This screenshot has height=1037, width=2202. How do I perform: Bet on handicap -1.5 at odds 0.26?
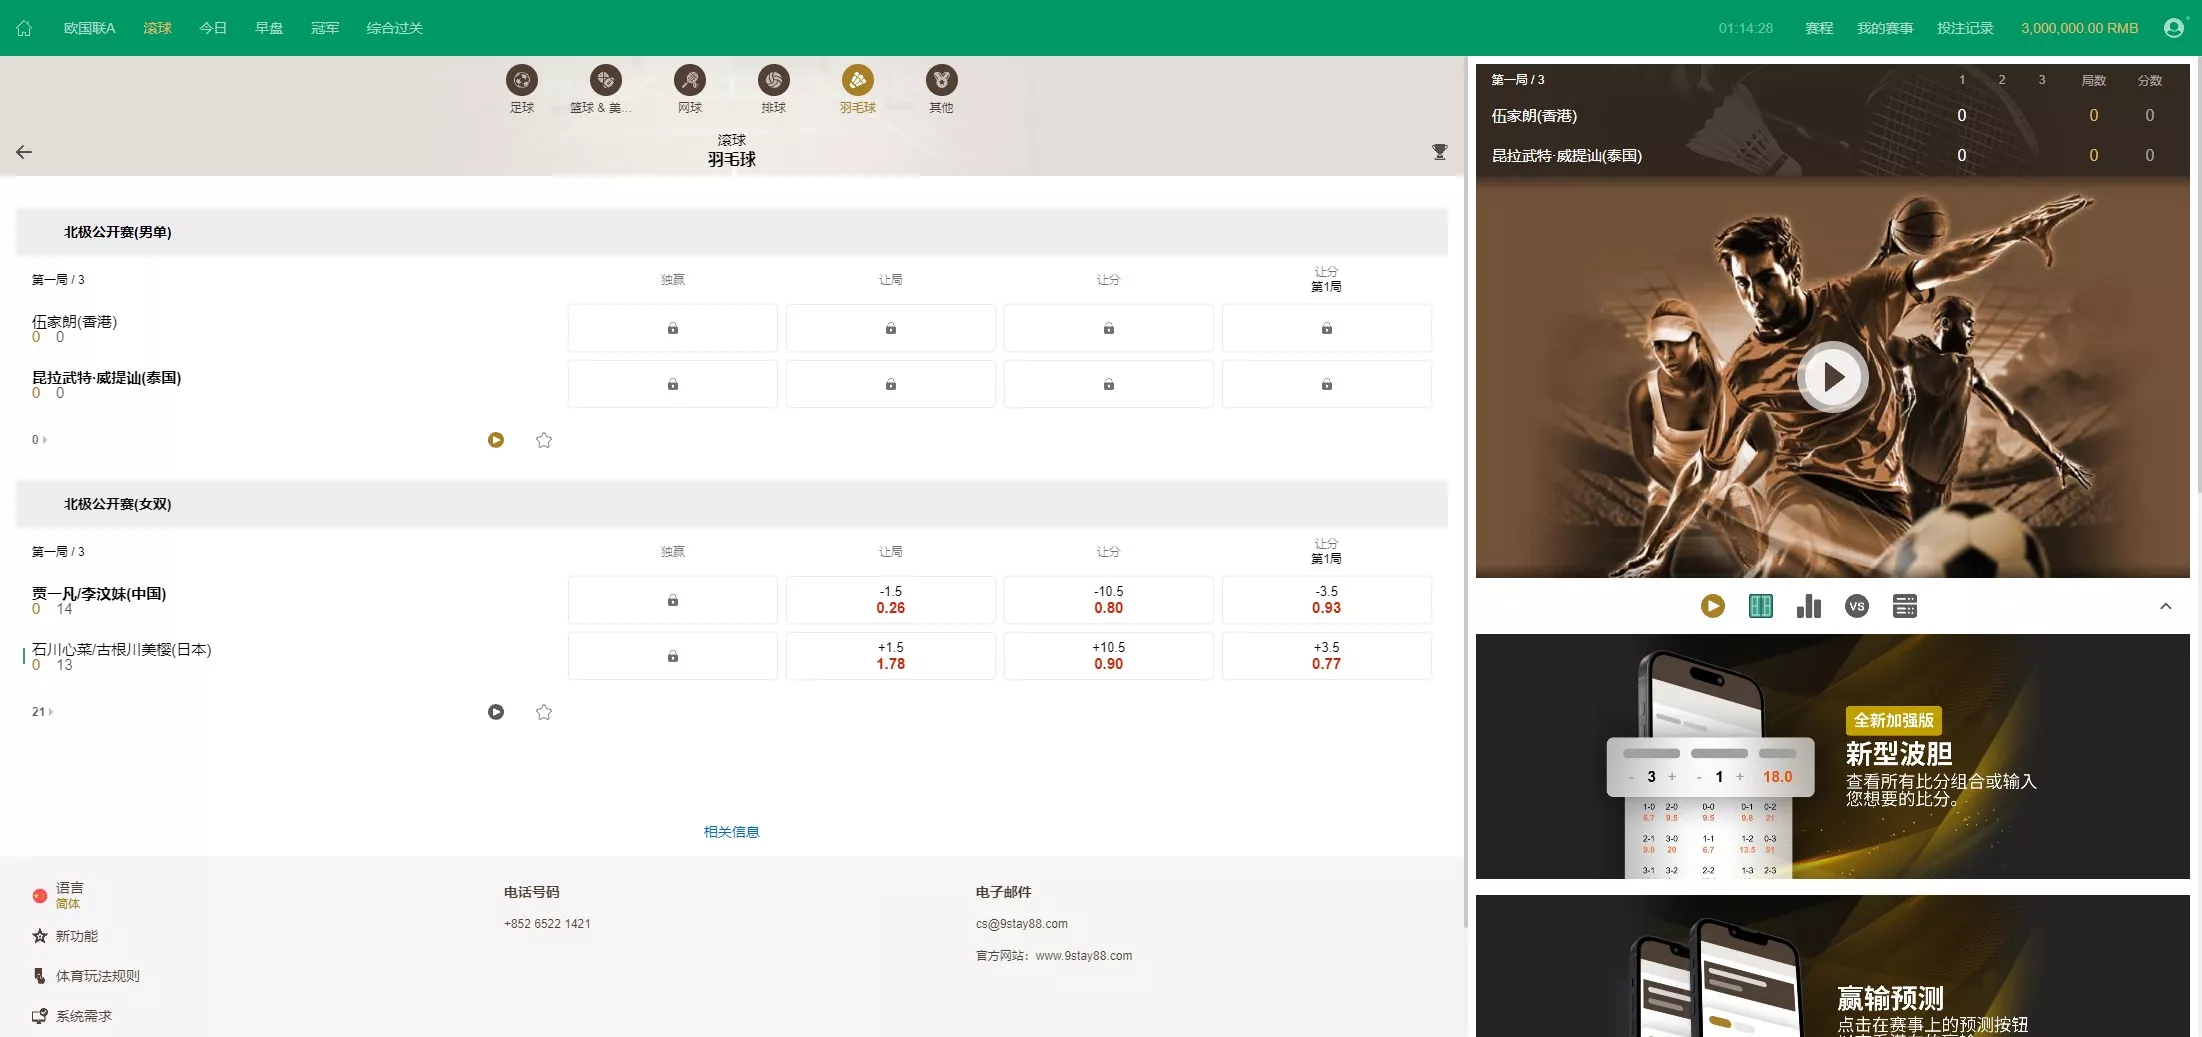(x=890, y=600)
